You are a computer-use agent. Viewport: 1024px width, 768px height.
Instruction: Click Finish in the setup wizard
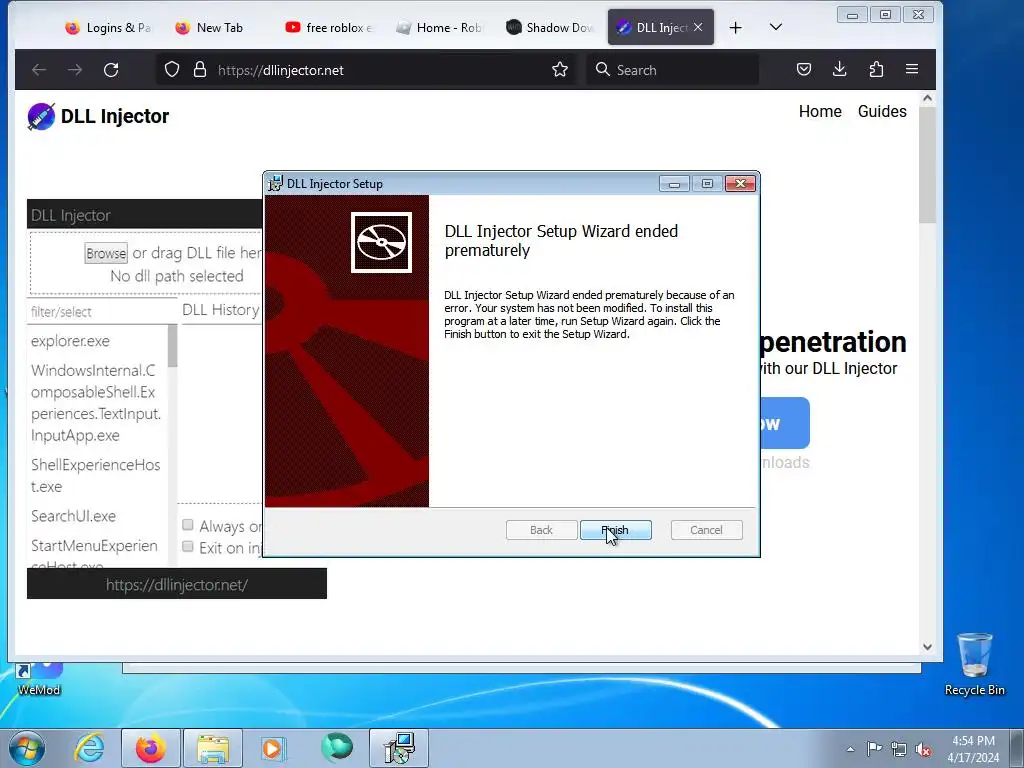[x=615, y=530]
